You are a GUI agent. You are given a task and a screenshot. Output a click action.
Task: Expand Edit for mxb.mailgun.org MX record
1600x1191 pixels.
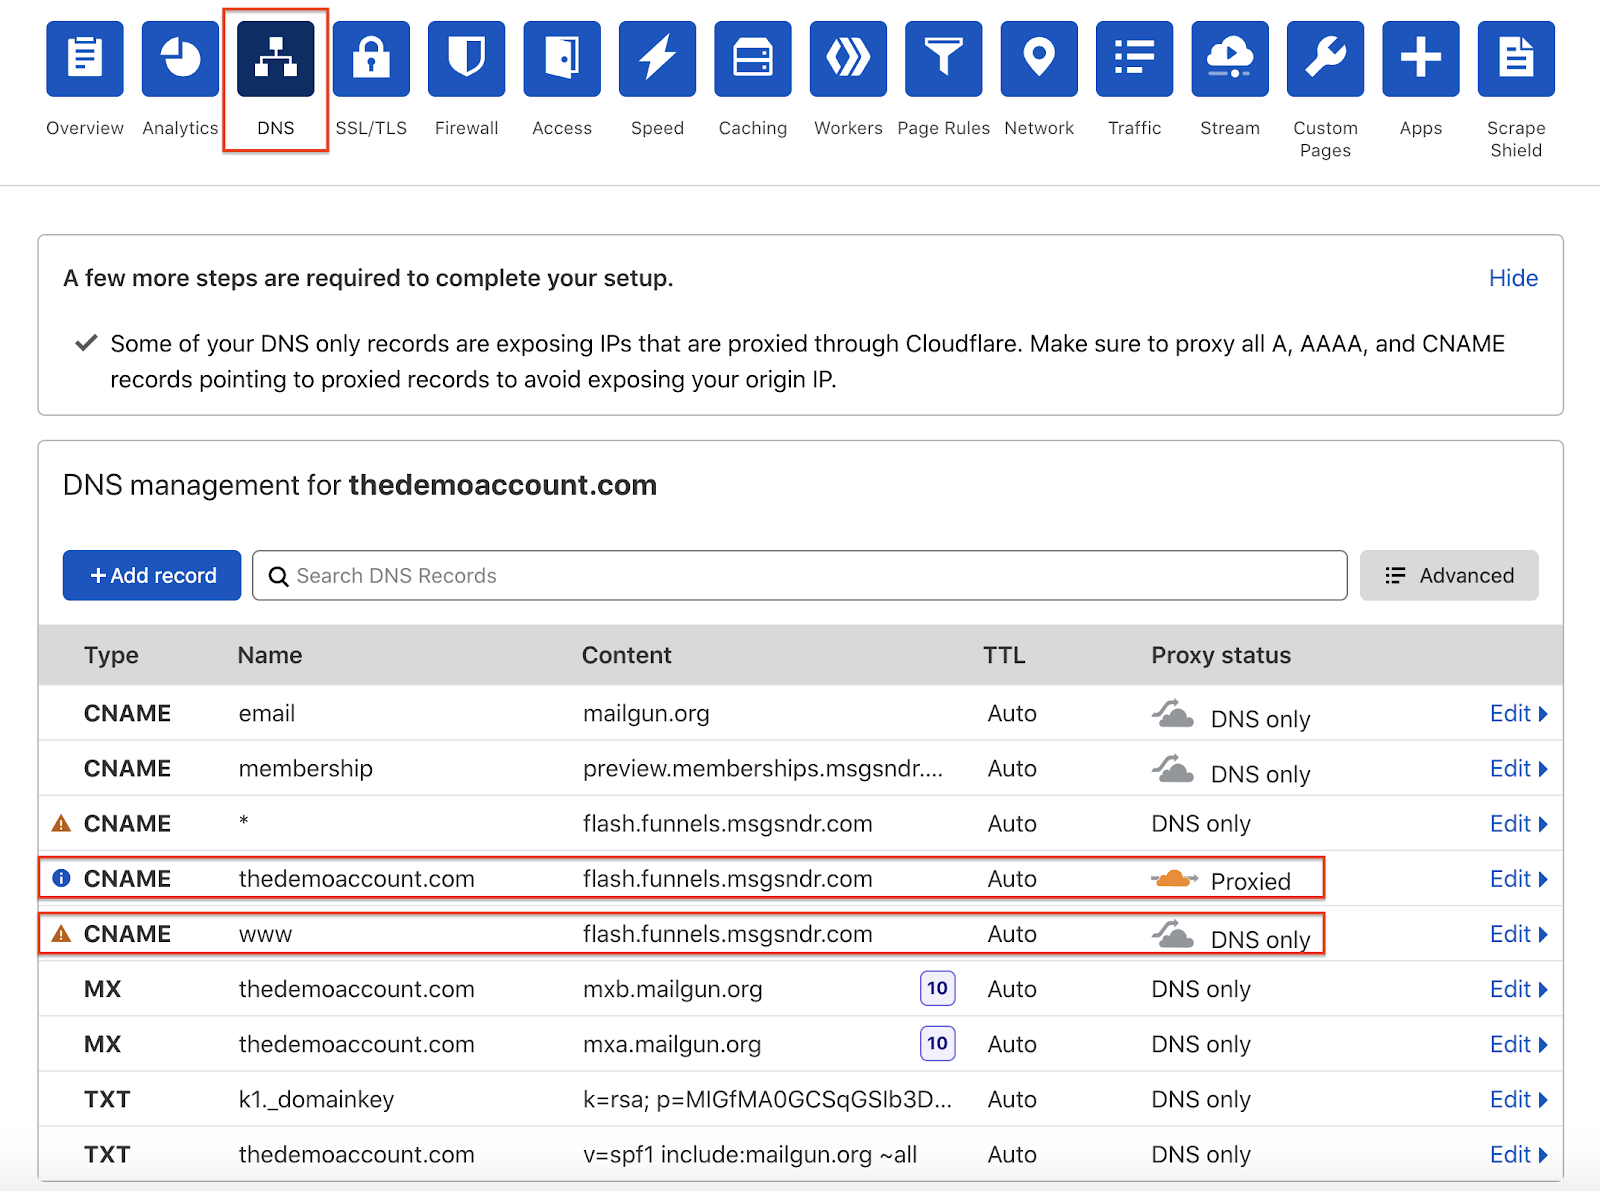(x=1517, y=989)
